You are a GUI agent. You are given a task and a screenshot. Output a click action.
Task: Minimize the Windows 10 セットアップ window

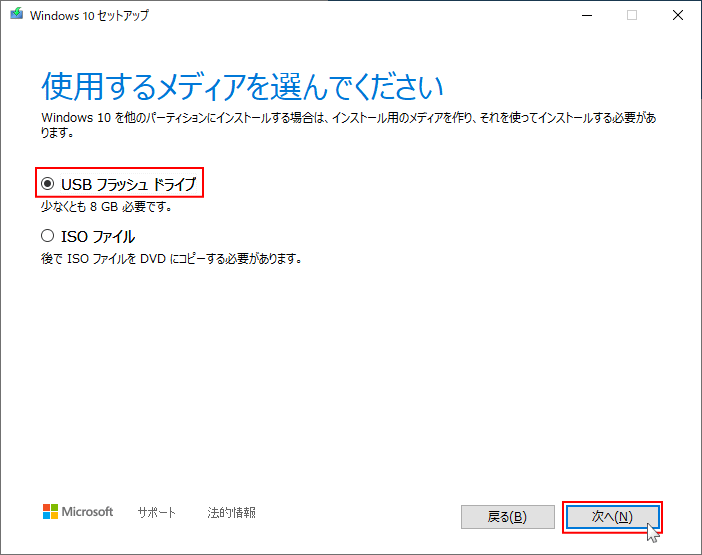point(587,15)
